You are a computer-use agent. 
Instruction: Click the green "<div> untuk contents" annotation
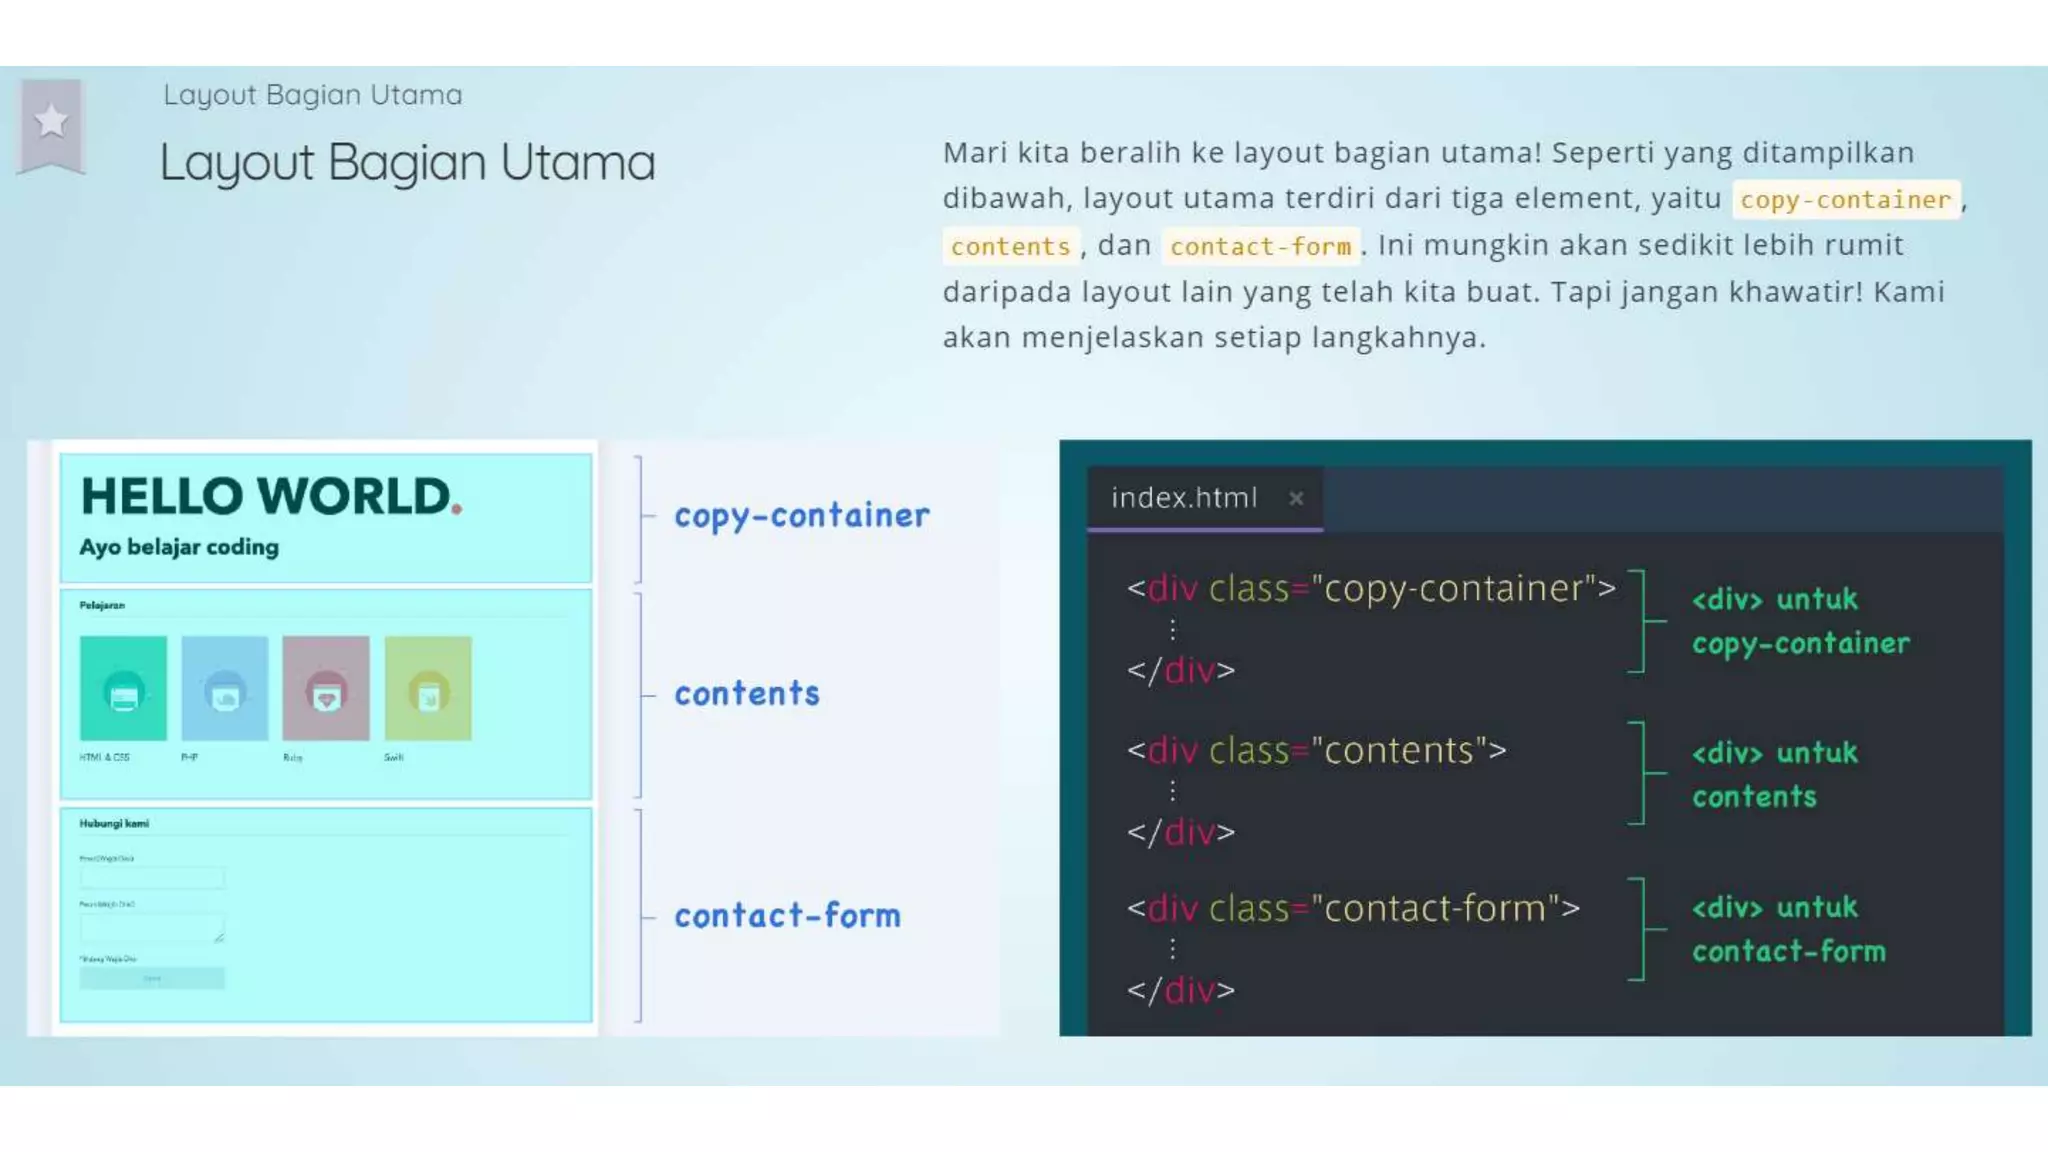pyautogui.click(x=1774, y=774)
